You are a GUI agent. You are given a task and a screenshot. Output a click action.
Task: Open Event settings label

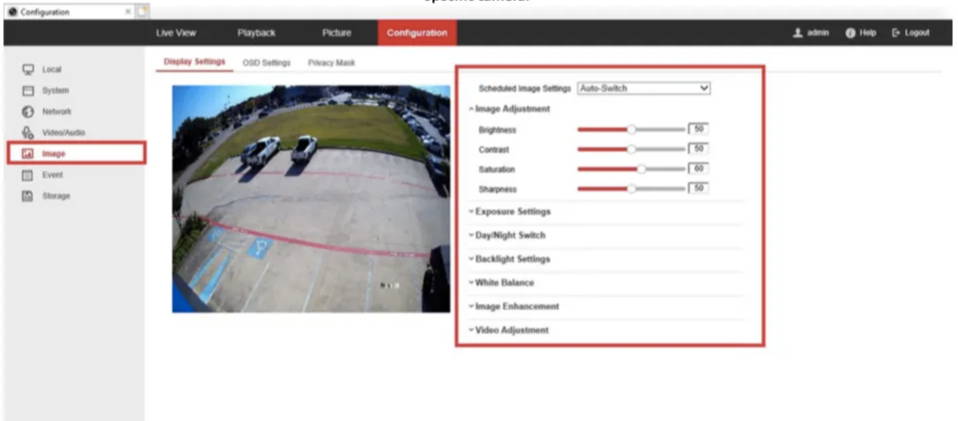(x=53, y=175)
